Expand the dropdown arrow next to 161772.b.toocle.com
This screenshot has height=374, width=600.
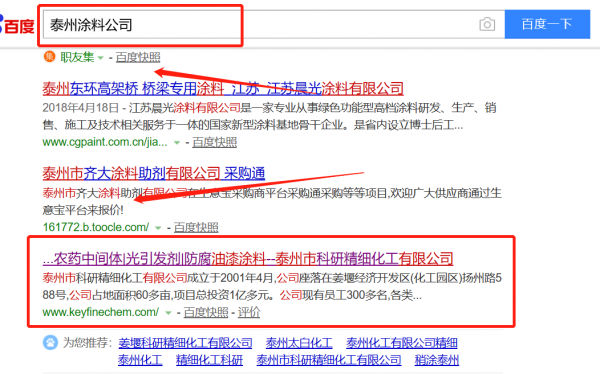point(158,228)
